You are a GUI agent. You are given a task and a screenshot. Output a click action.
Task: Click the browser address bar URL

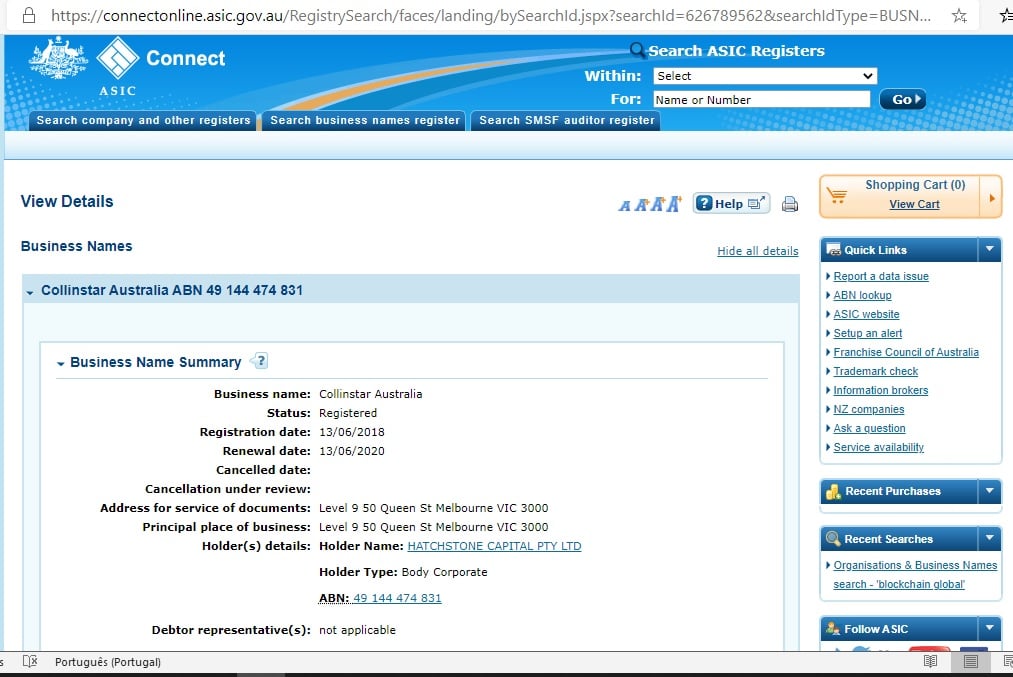pyautogui.click(x=491, y=16)
